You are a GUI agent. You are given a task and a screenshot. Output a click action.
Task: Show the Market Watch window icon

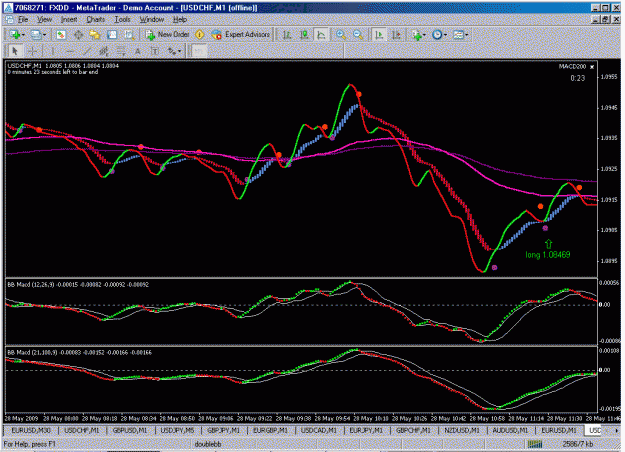[61, 35]
